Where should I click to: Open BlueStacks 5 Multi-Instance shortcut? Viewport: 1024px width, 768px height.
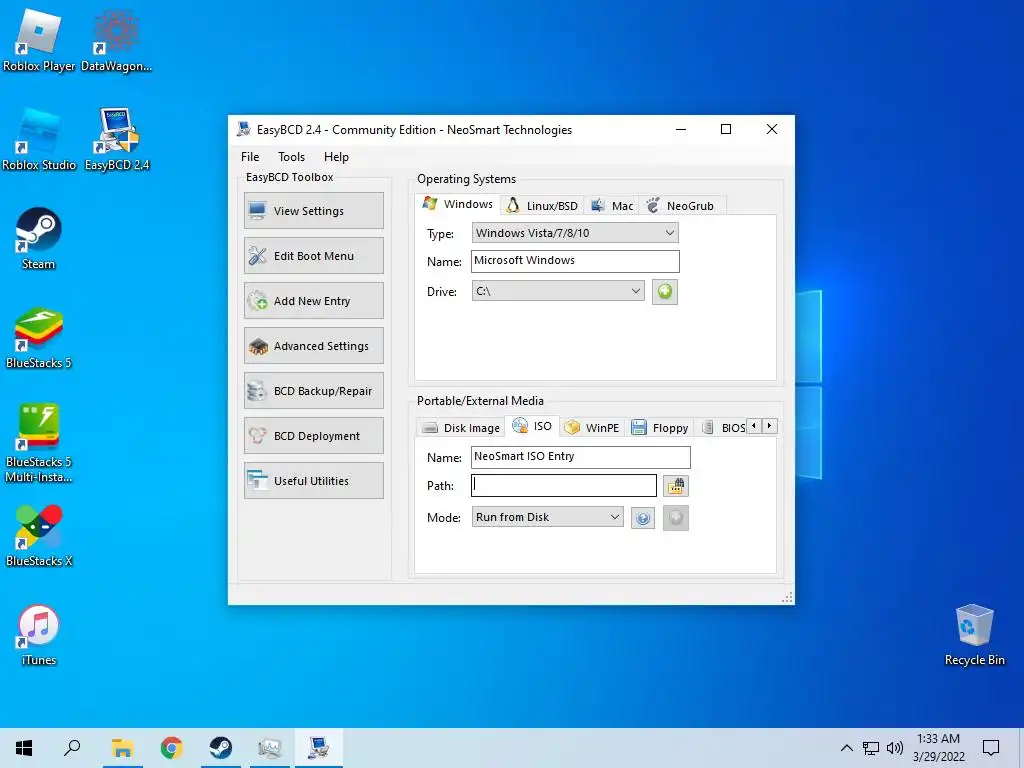[x=39, y=443]
